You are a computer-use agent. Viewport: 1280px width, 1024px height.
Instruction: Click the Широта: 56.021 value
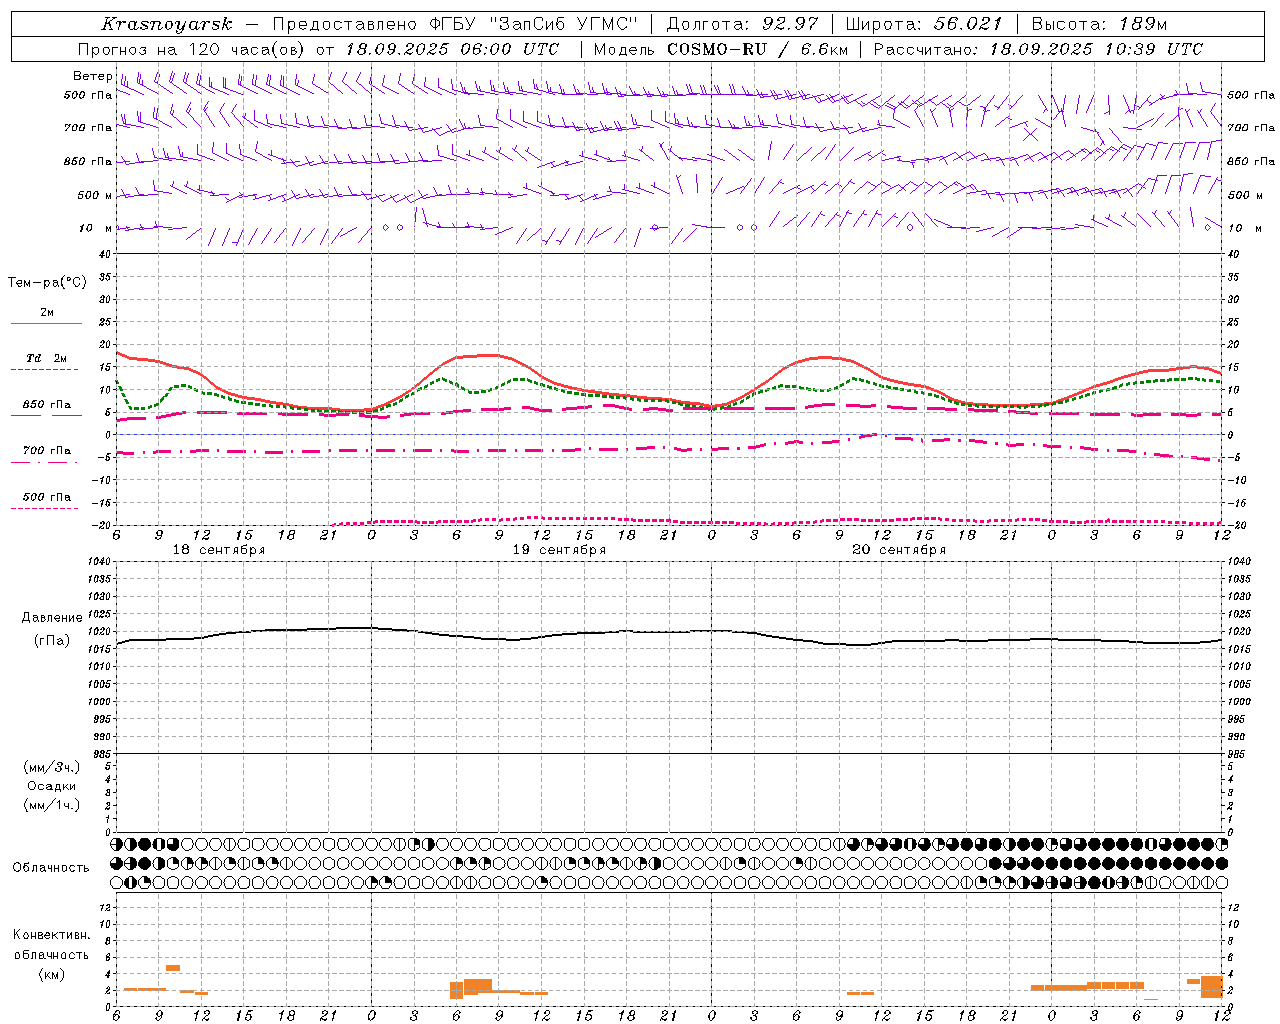point(924,24)
